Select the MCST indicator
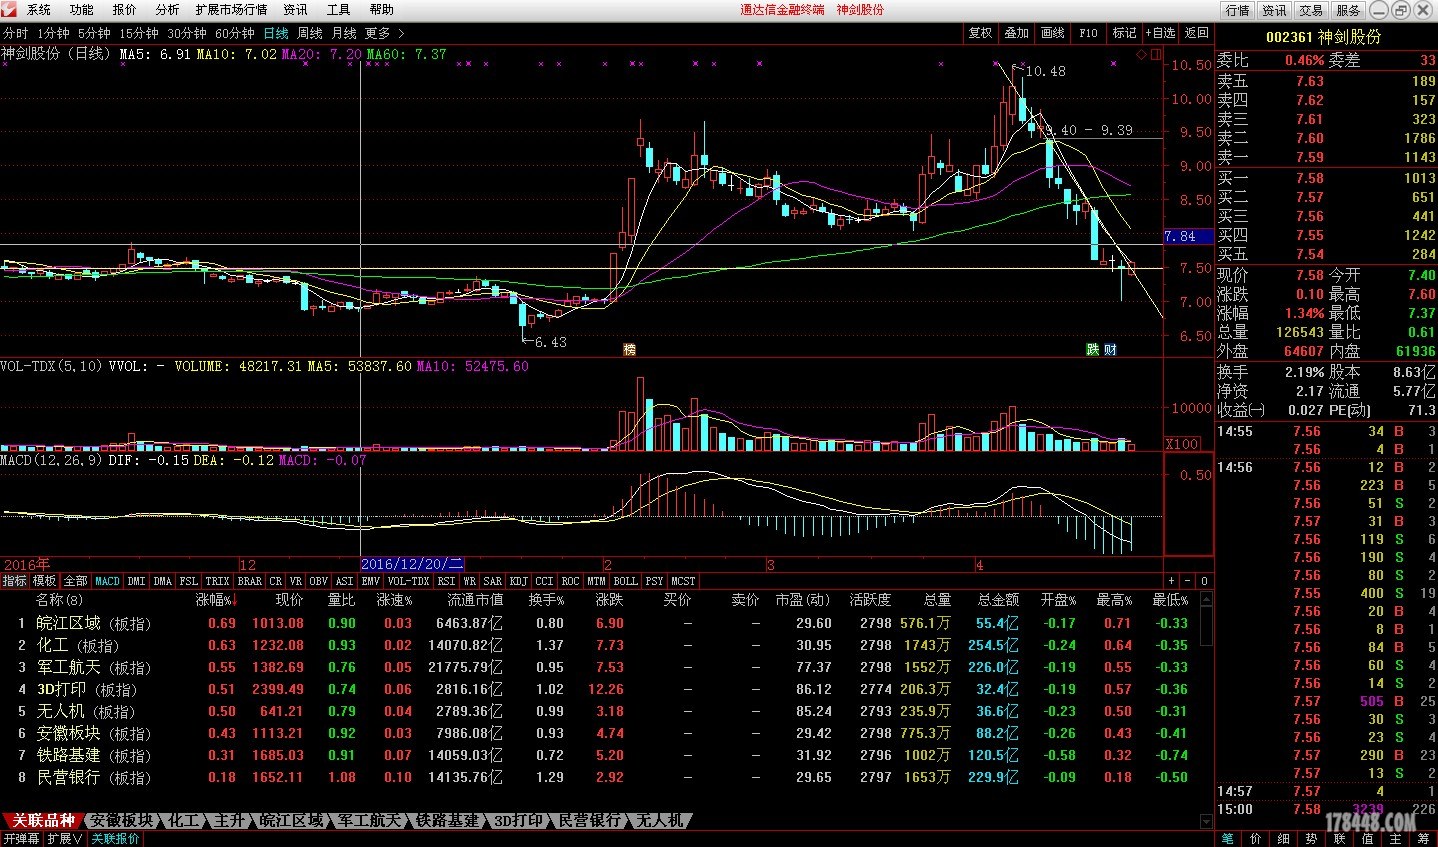1438x847 pixels. [x=683, y=580]
